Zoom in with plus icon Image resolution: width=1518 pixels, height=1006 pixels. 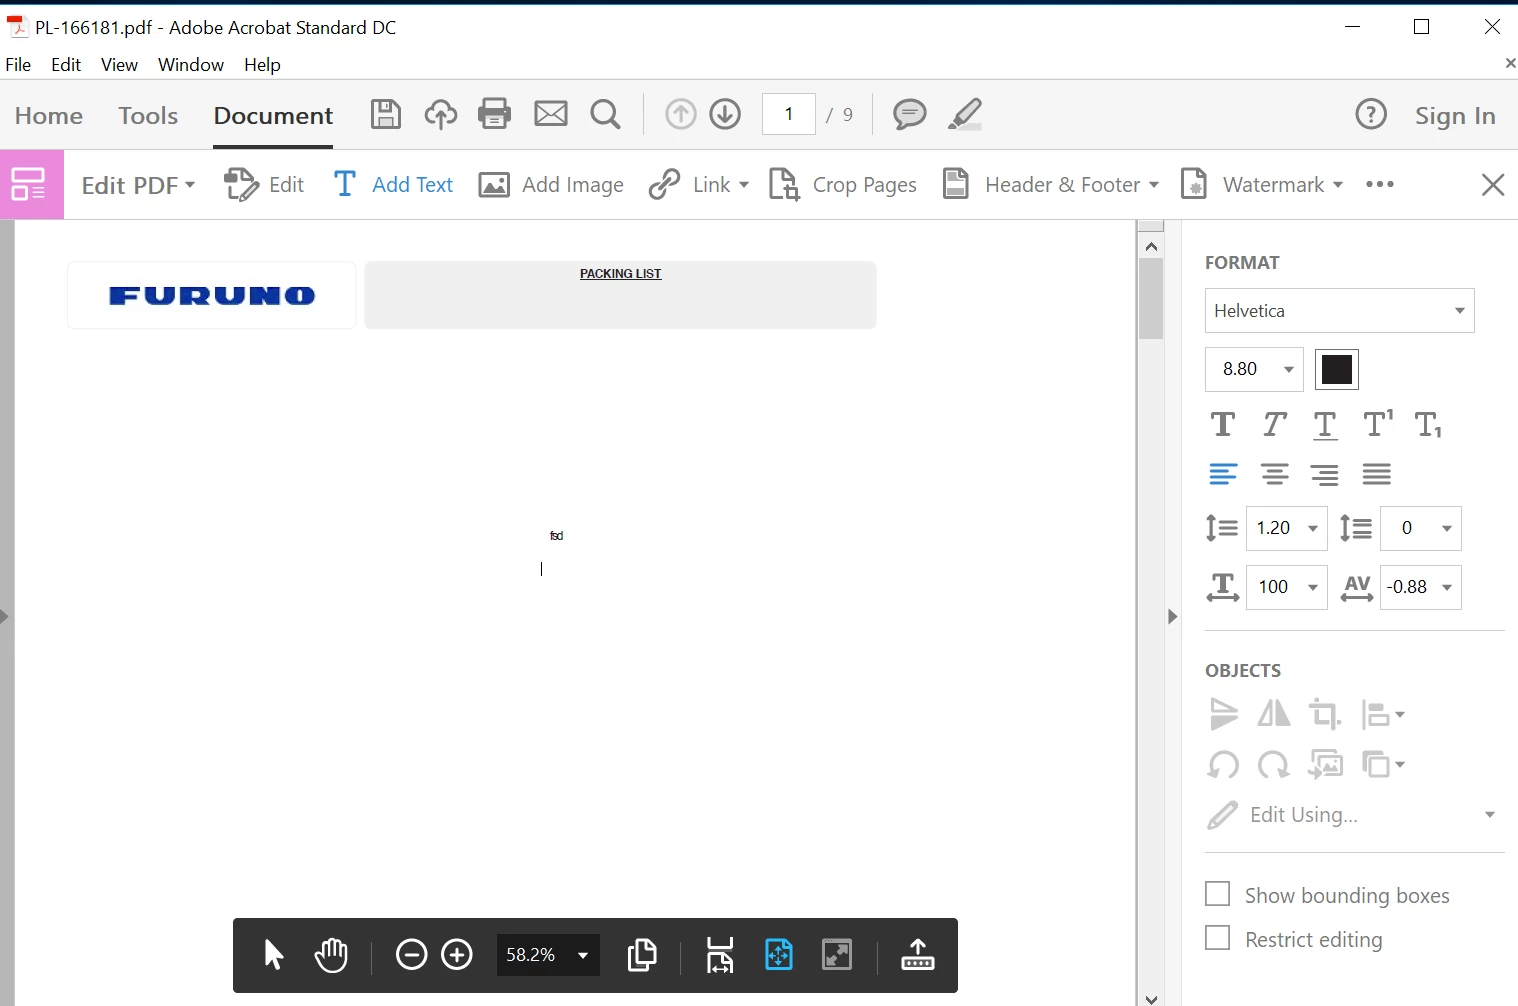(x=457, y=955)
